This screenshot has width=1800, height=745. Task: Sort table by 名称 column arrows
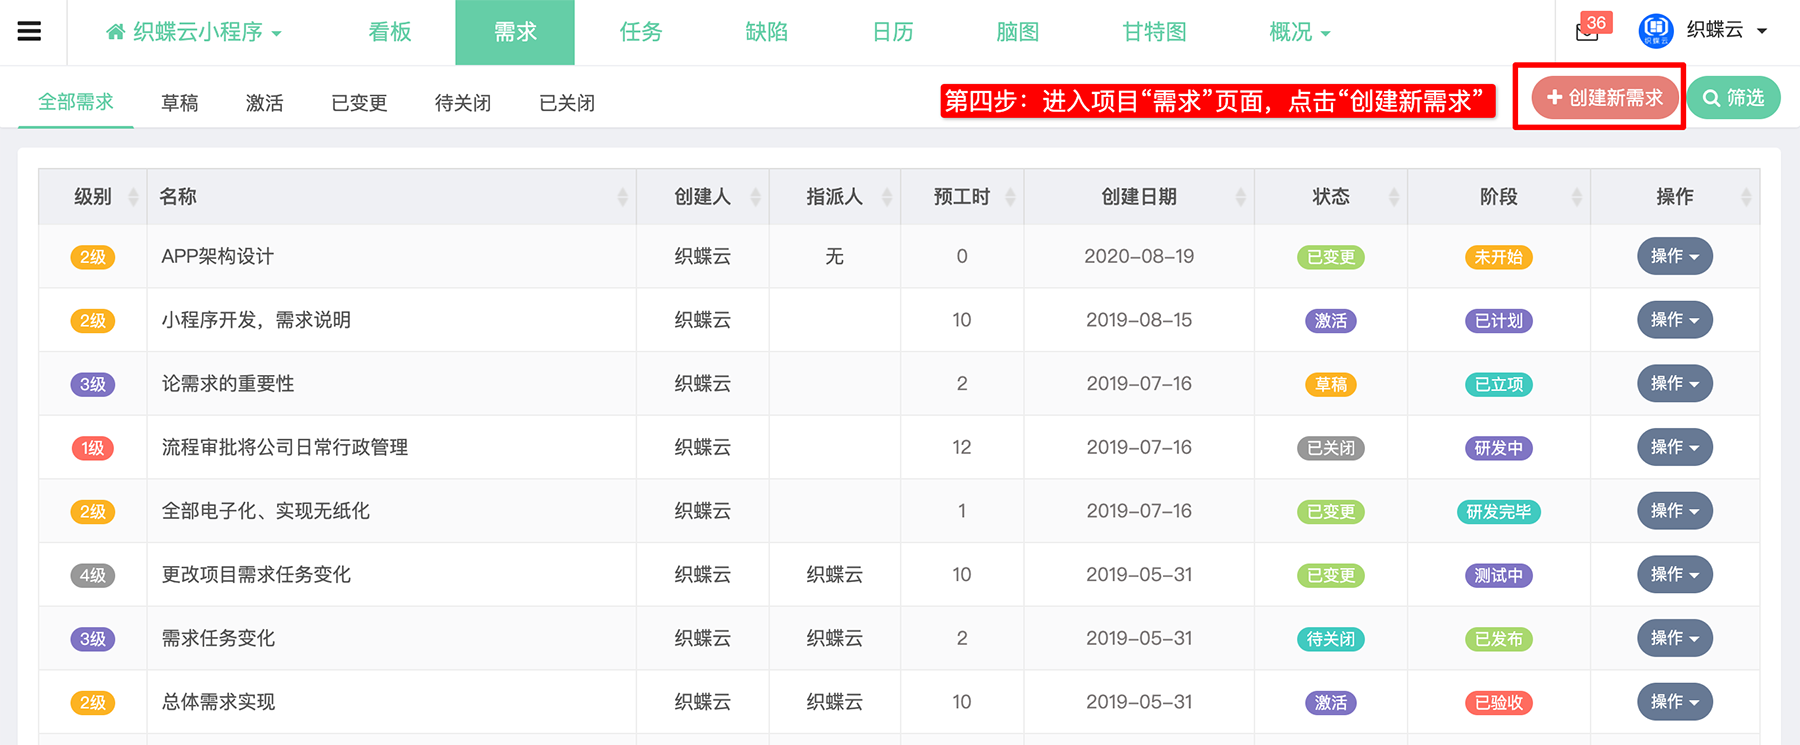(622, 197)
